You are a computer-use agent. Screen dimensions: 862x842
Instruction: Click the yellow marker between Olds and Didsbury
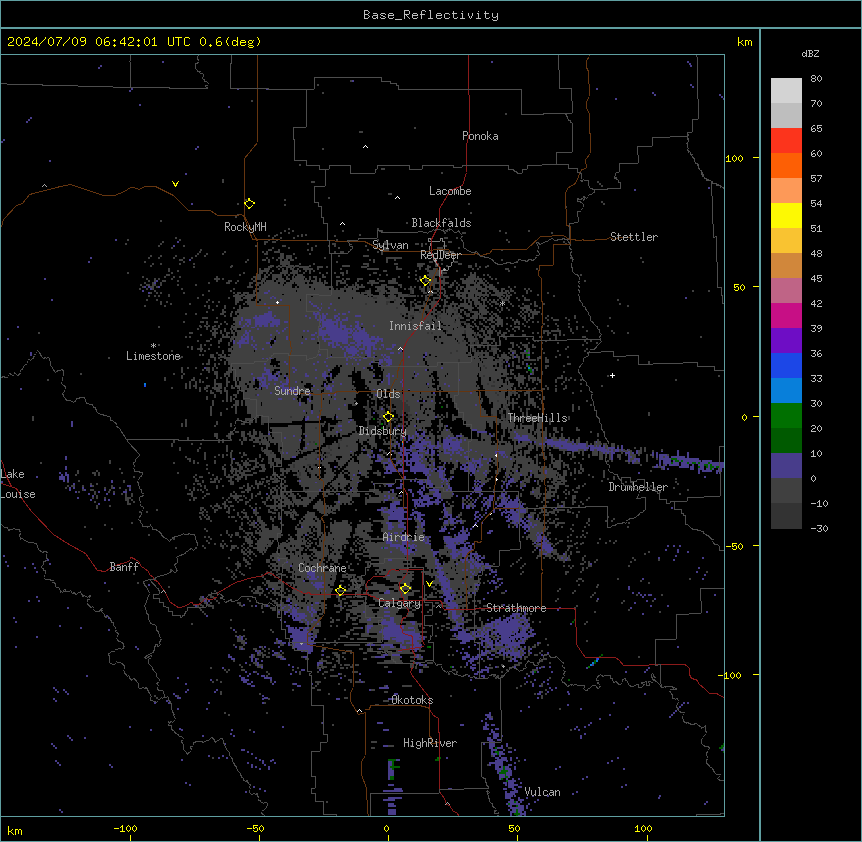389,417
